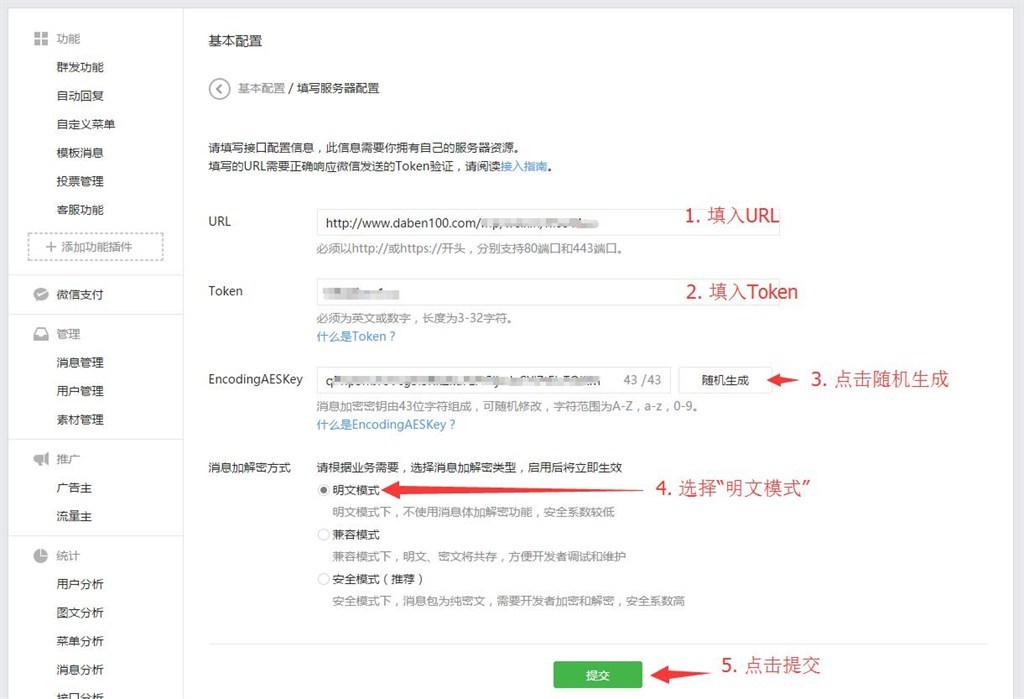
Task: Click the 什么是Token？ link
Action: coord(356,336)
